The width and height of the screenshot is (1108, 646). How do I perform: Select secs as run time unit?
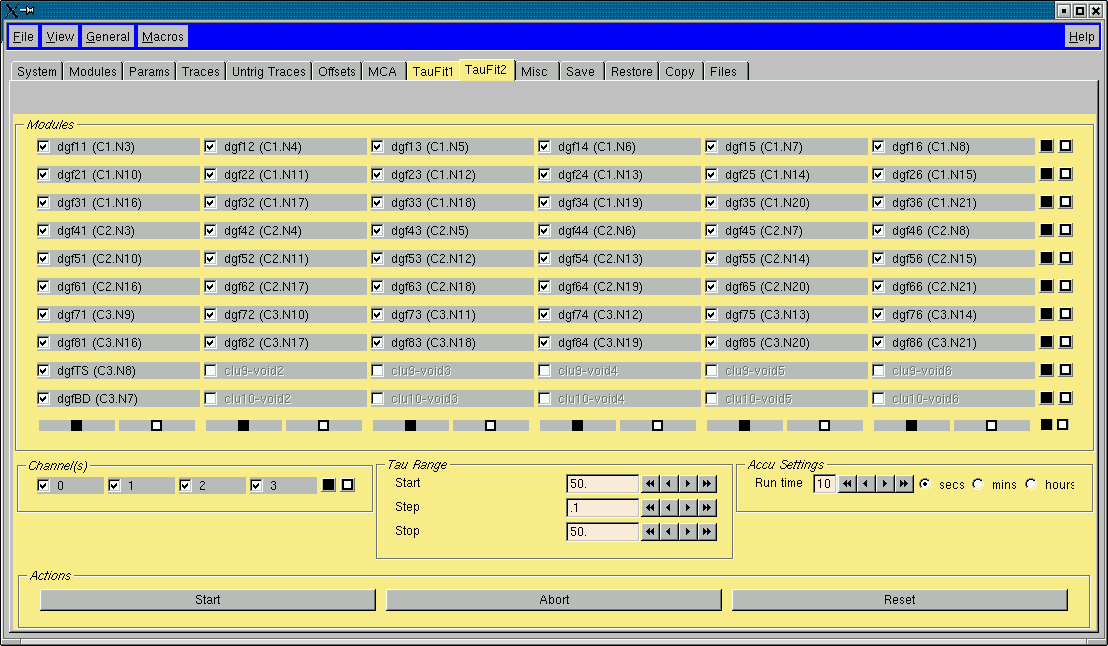click(x=925, y=484)
